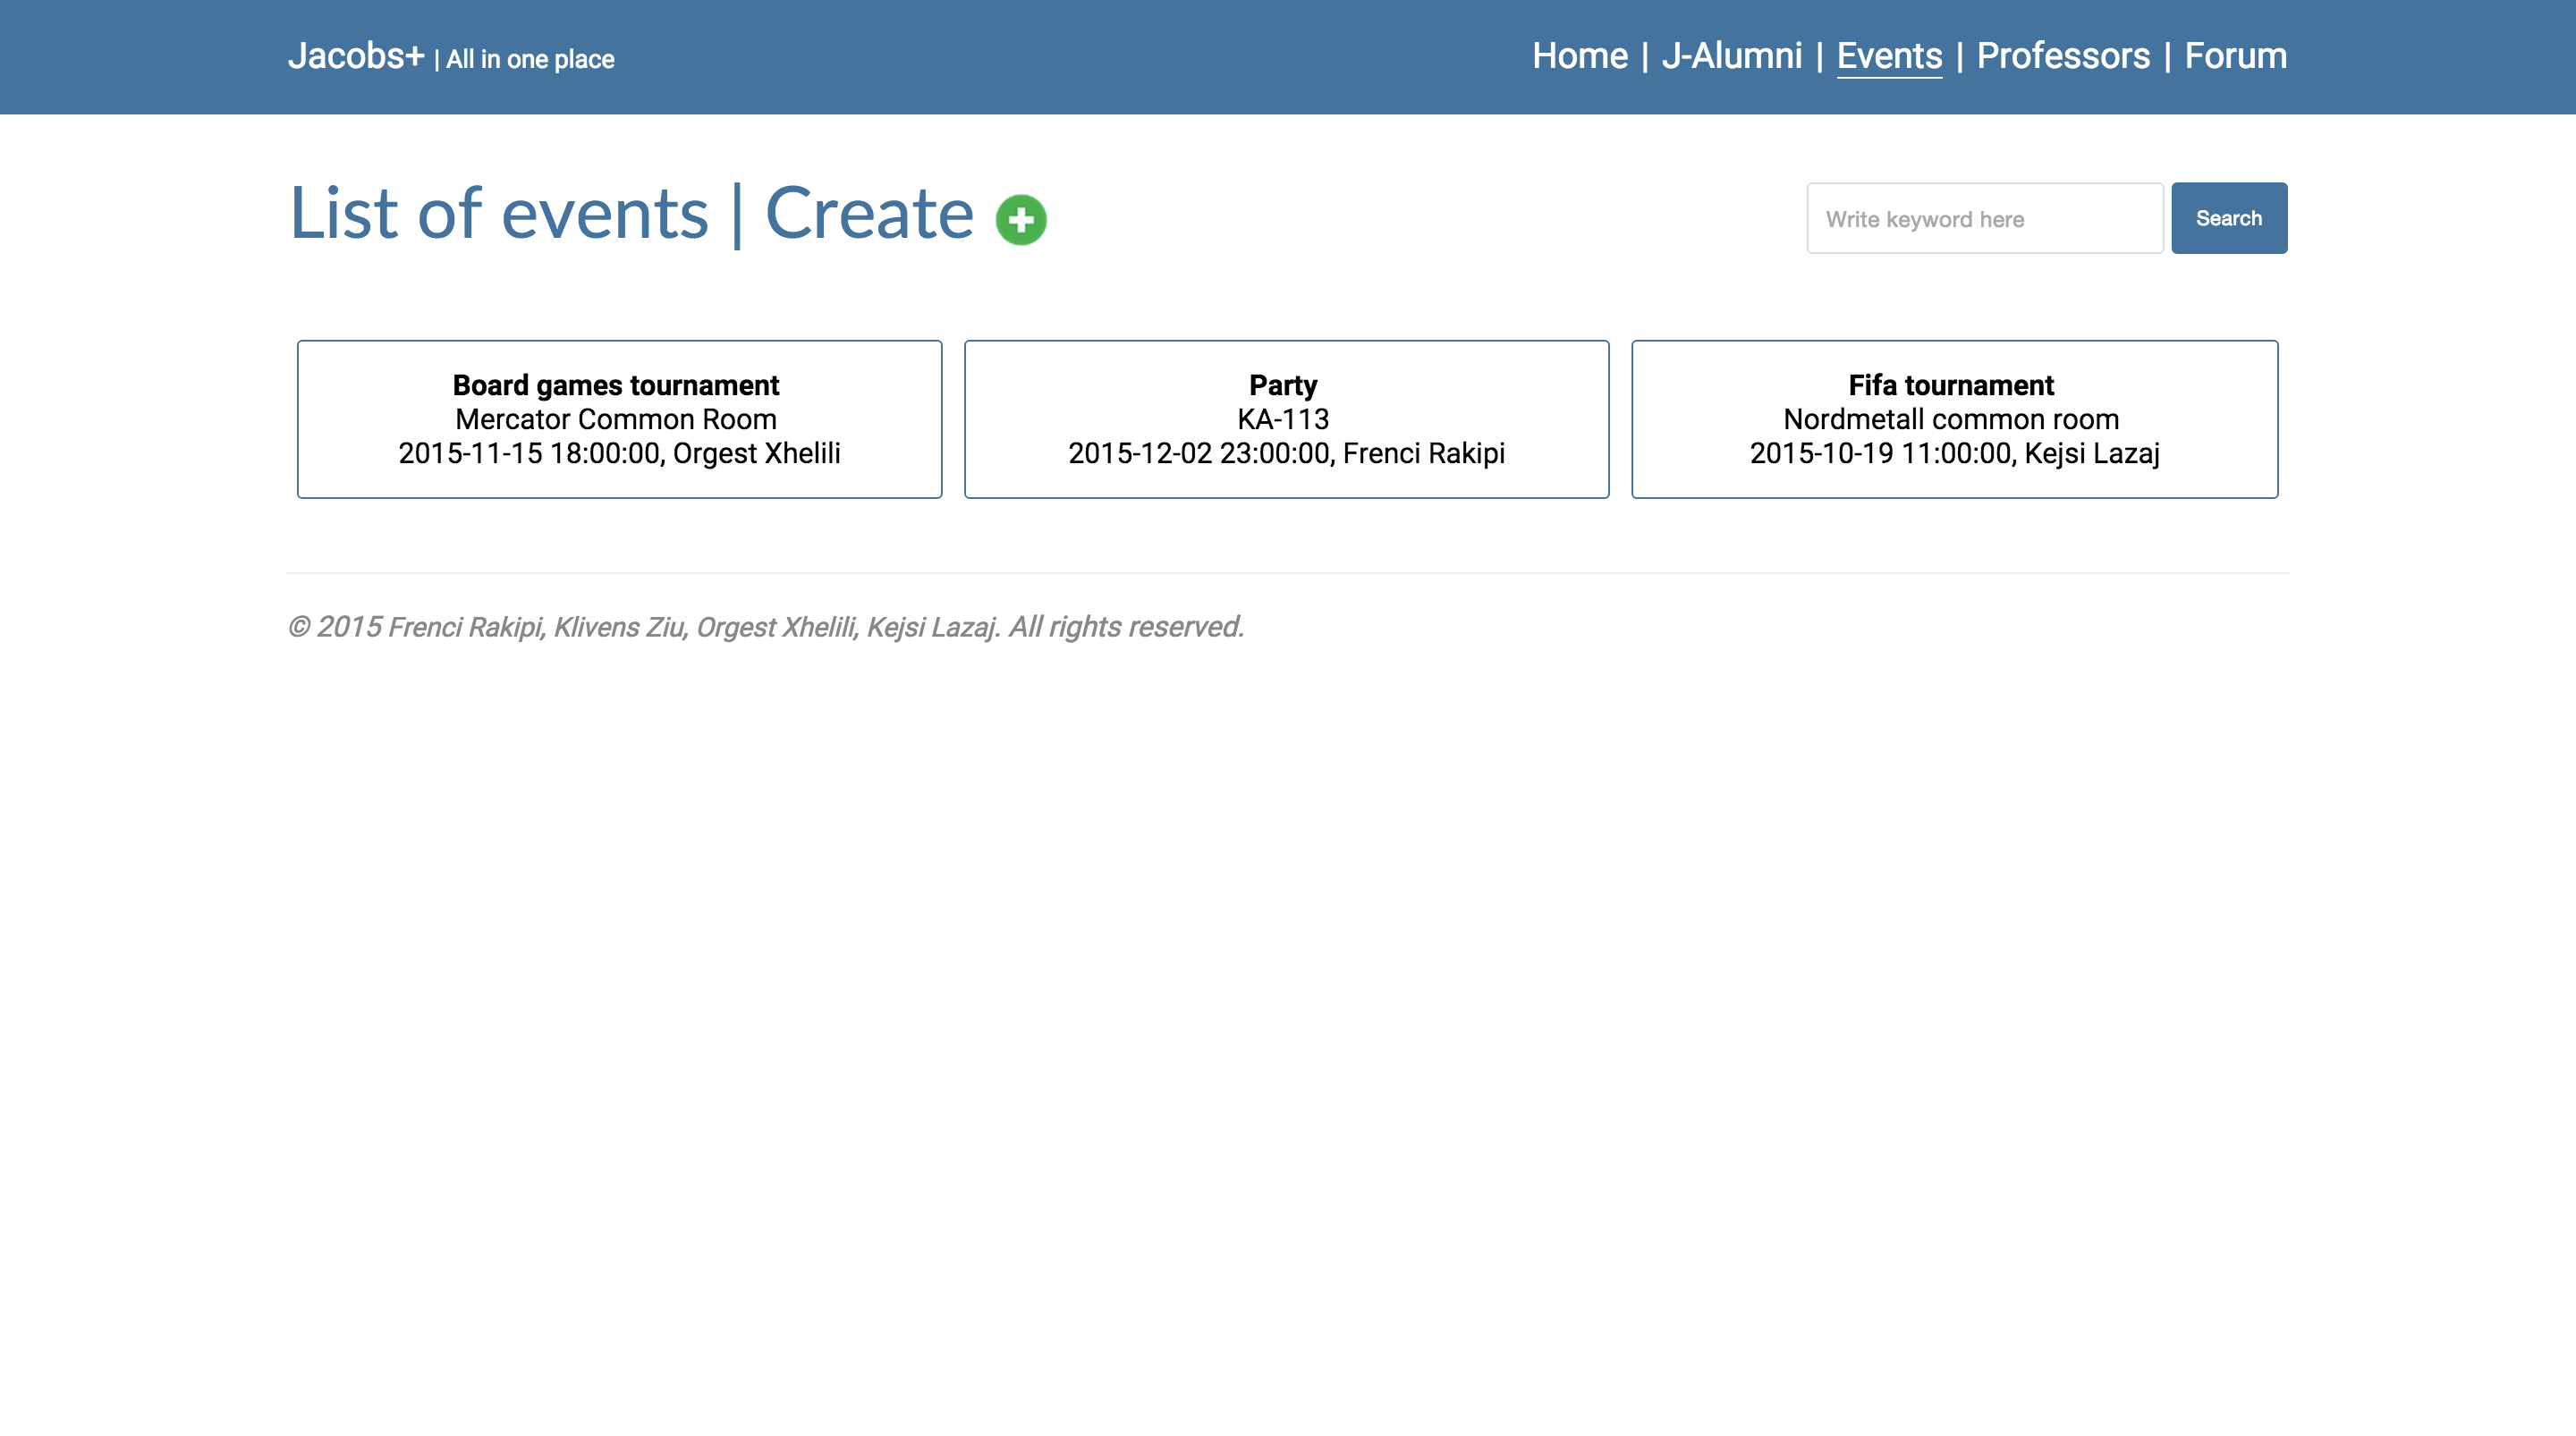Open the Home navigation link
Screen dimensions: 2576x1436
(x=1579, y=56)
